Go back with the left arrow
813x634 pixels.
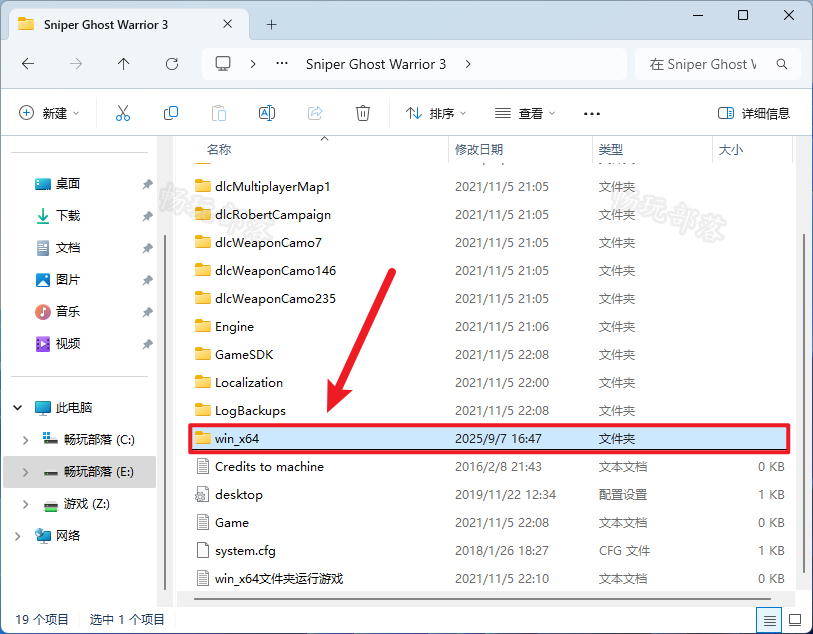(28, 64)
